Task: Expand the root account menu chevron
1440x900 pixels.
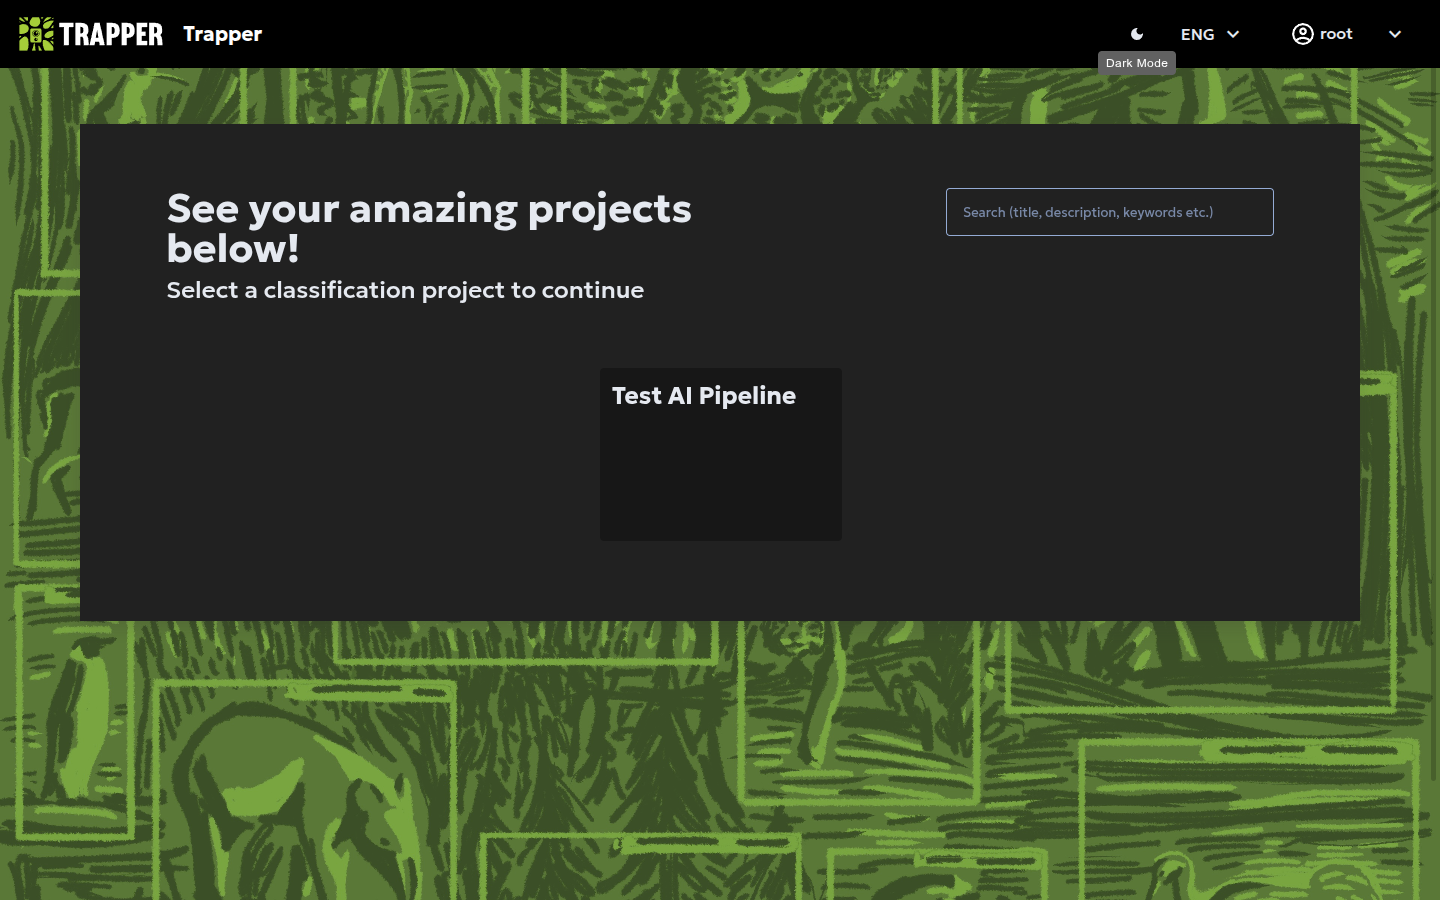Action: (x=1395, y=34)
